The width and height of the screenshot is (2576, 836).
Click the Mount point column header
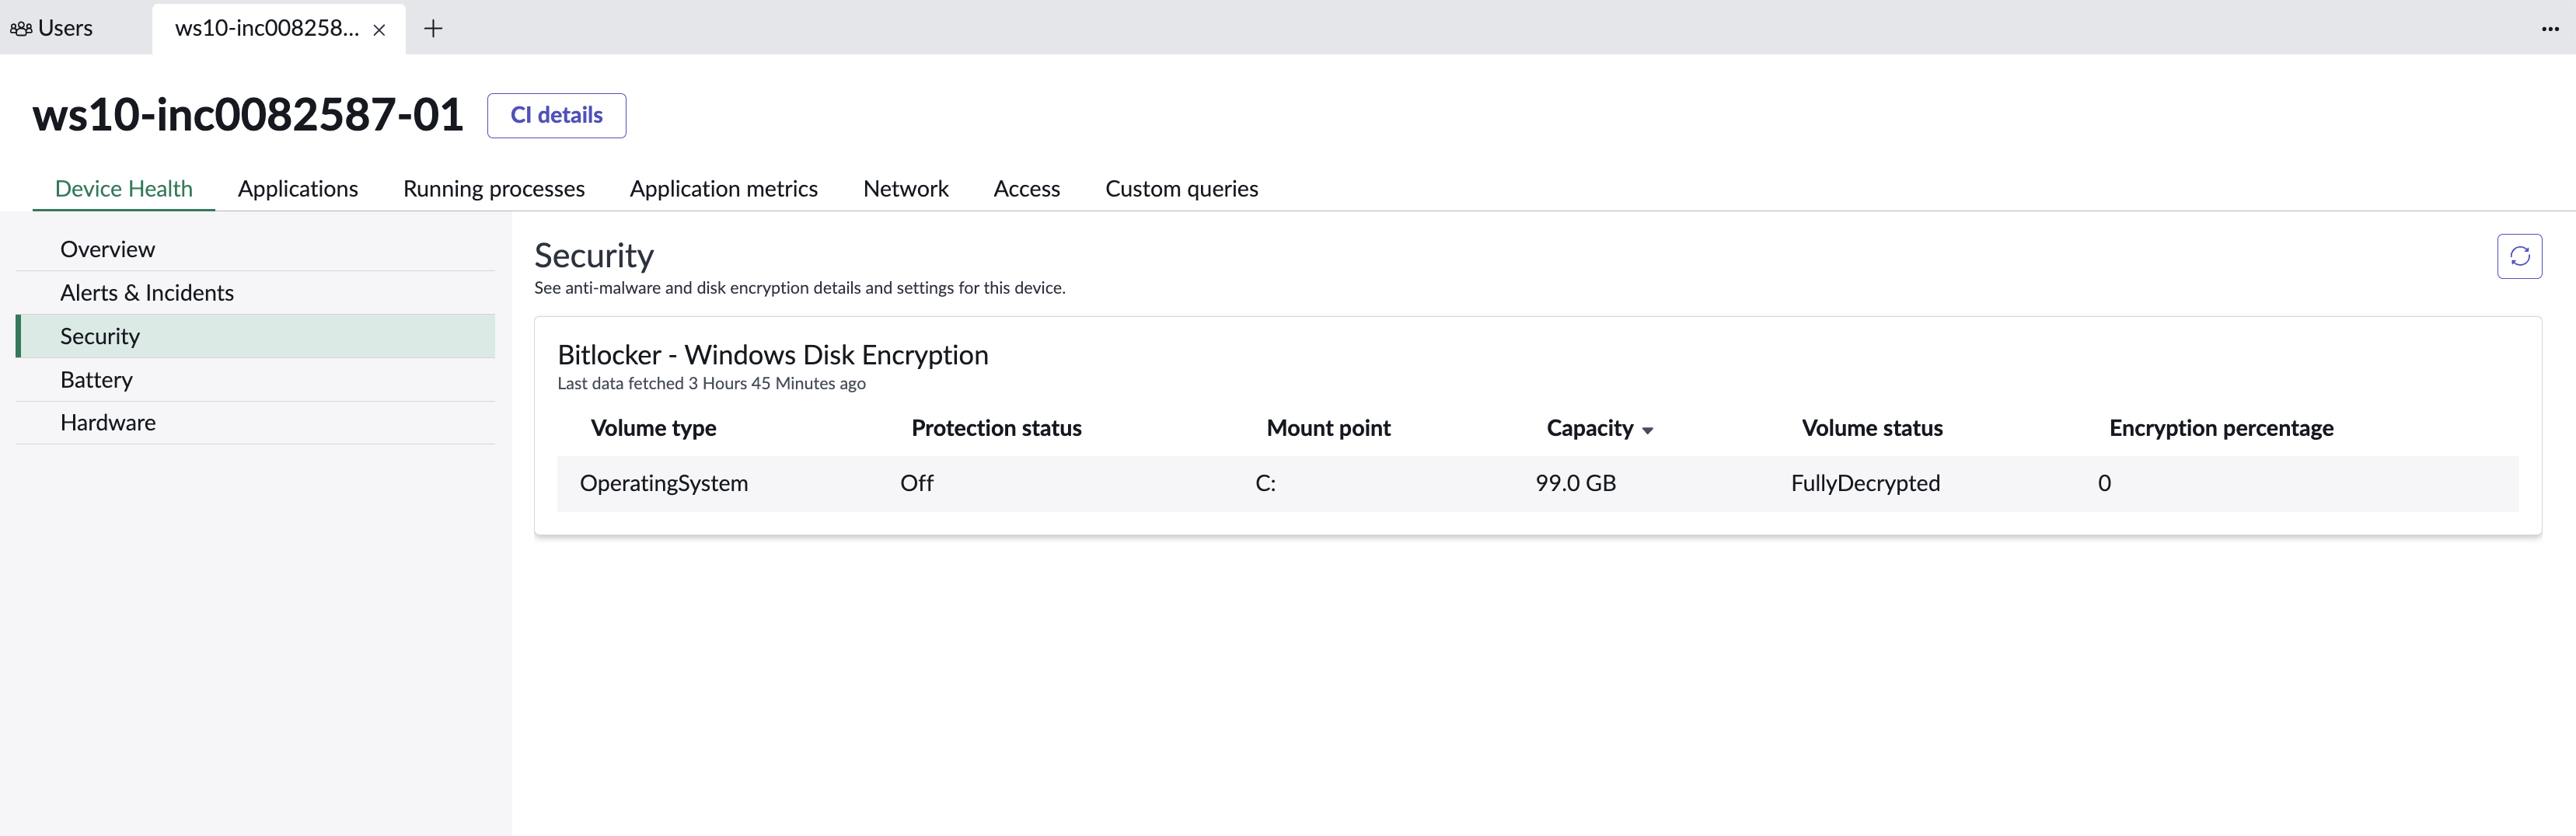tap(1328, 428)
